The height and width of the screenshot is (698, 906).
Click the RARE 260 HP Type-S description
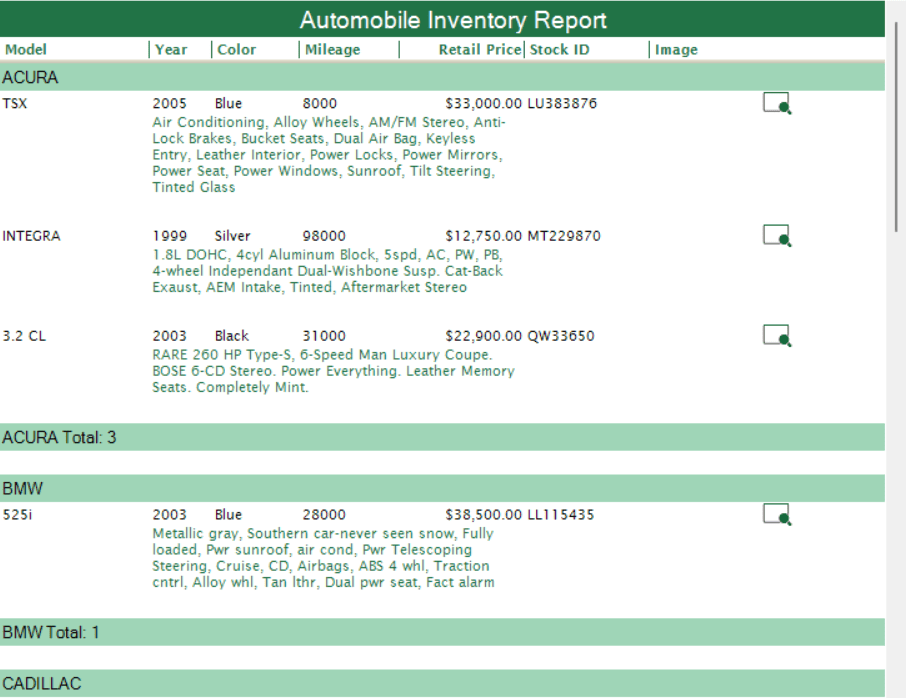click(333, 370)
